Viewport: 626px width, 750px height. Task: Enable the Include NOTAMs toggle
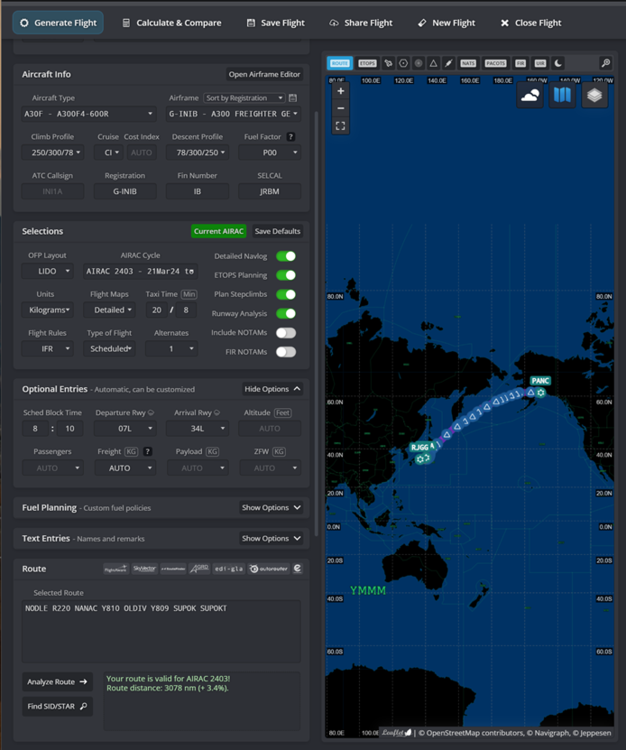[x=286, y=332]
